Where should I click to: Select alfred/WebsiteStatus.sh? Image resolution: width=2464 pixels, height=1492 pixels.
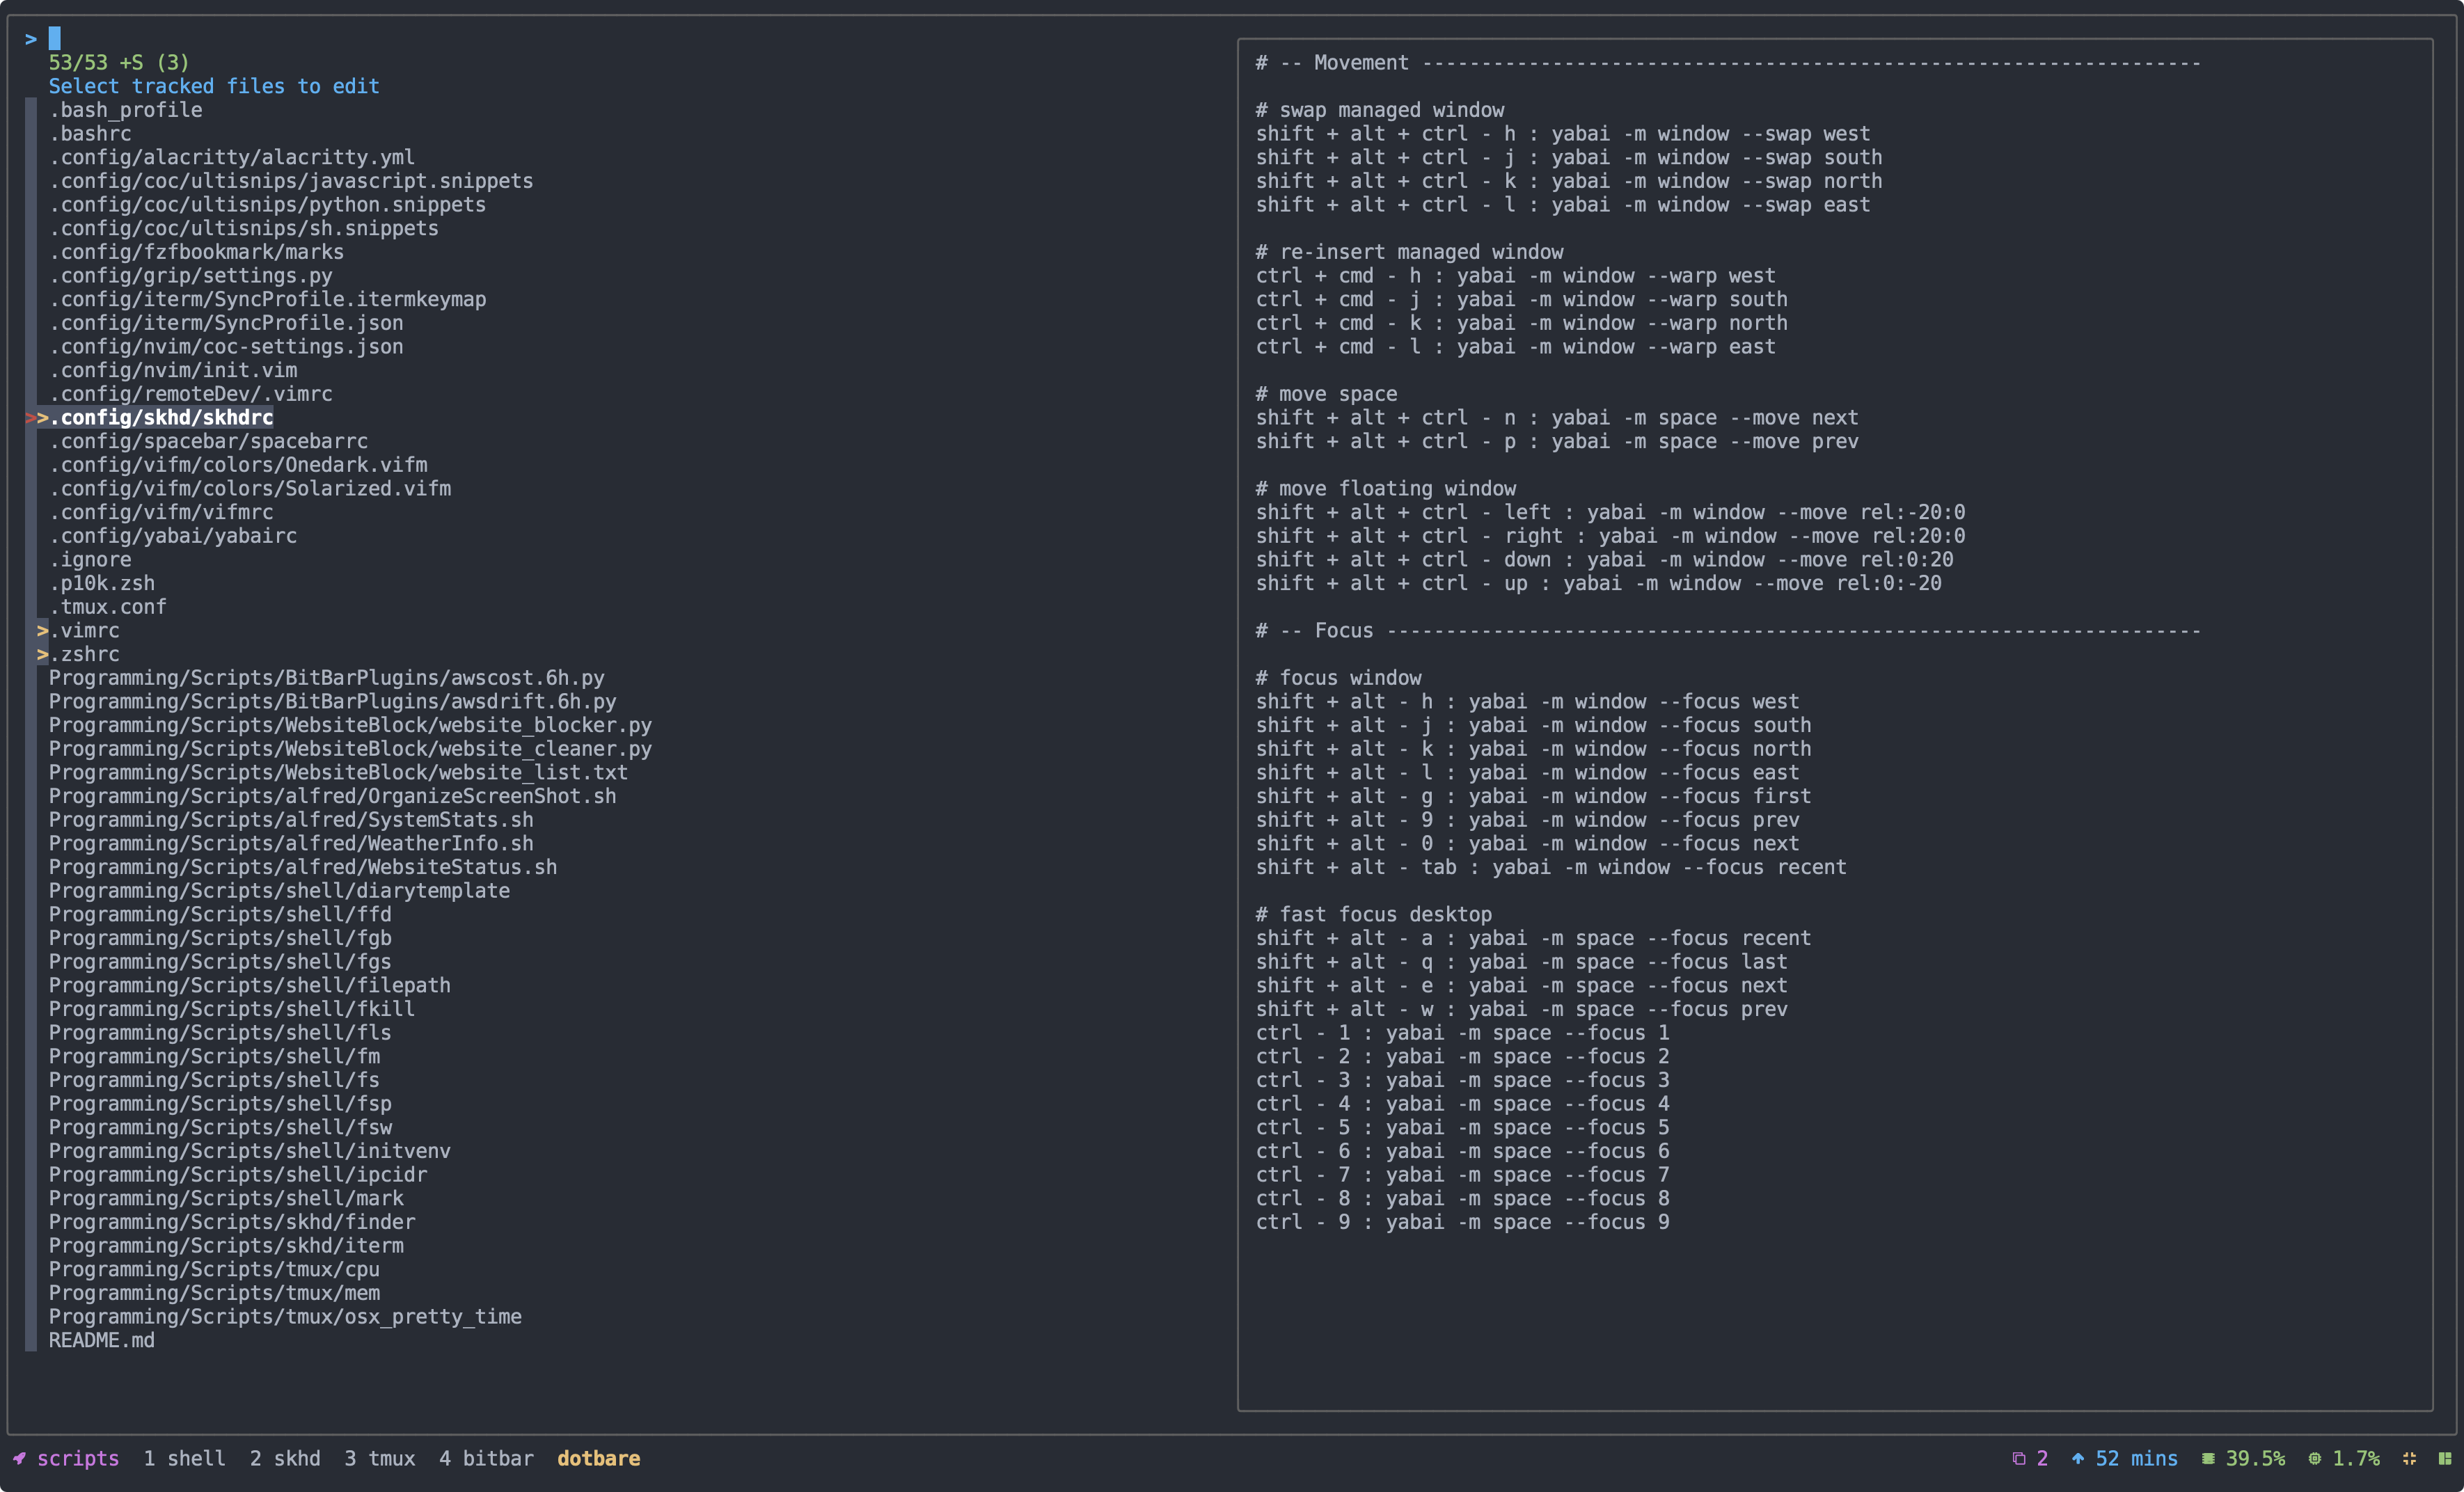pos(303,867)
